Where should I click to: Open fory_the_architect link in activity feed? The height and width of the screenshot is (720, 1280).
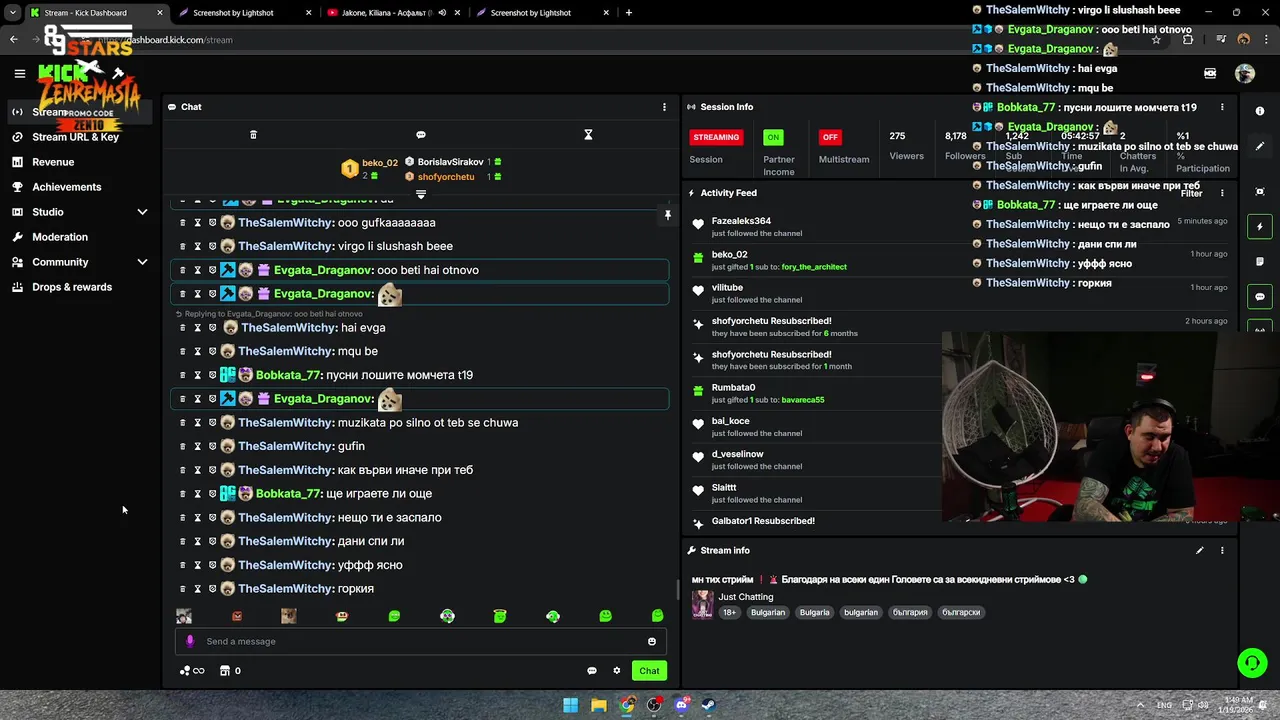814,267
